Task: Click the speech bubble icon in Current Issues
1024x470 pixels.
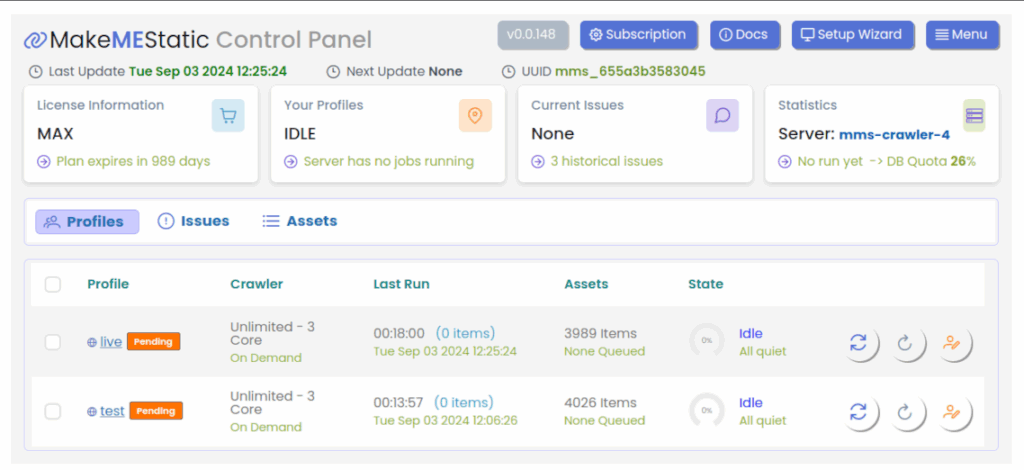Action: tap(722, 116)
